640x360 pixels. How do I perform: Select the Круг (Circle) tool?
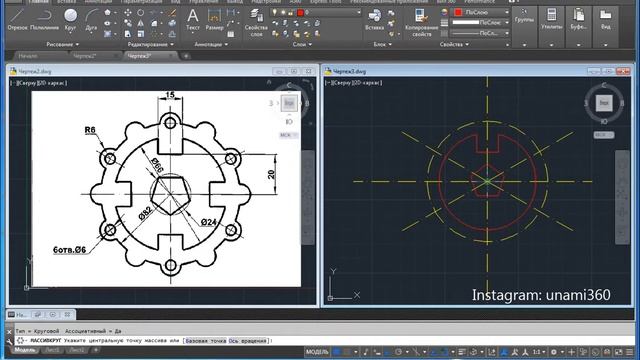pos(70,20)
